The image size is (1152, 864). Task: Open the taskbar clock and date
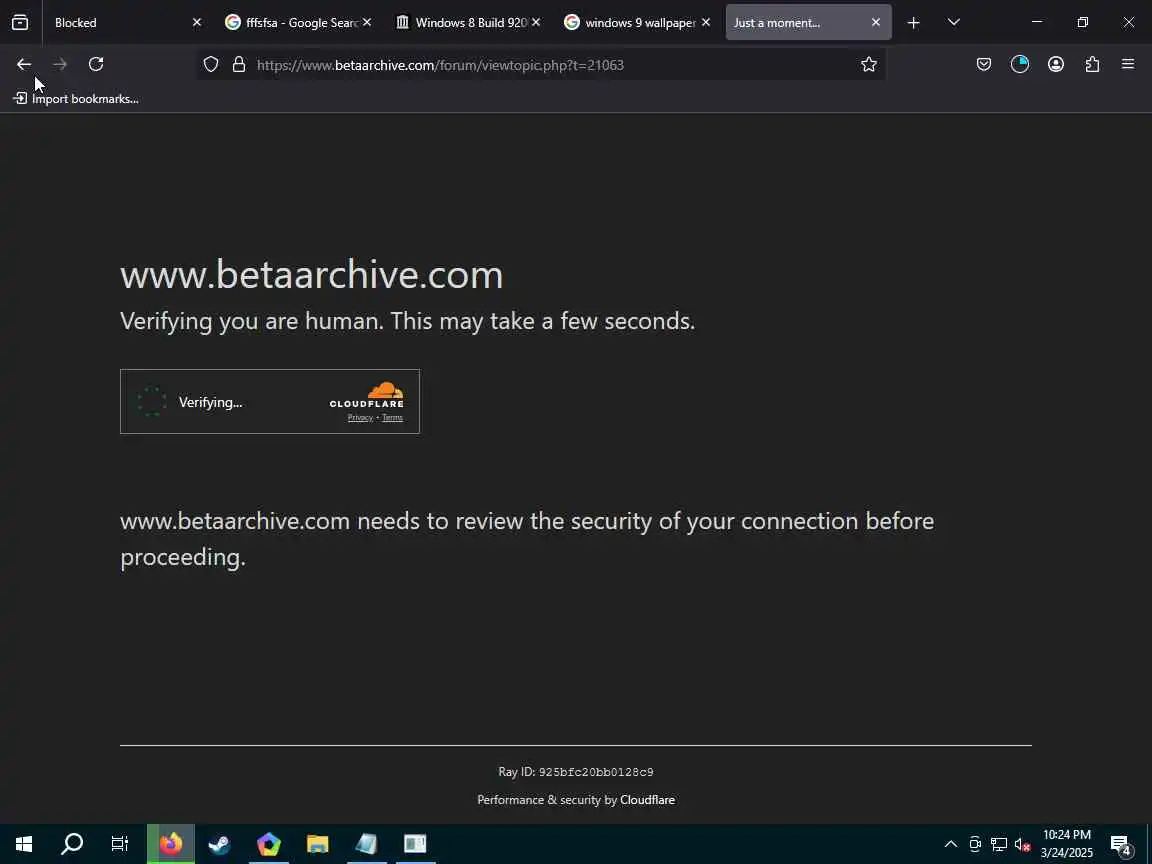pos(1067,844)
